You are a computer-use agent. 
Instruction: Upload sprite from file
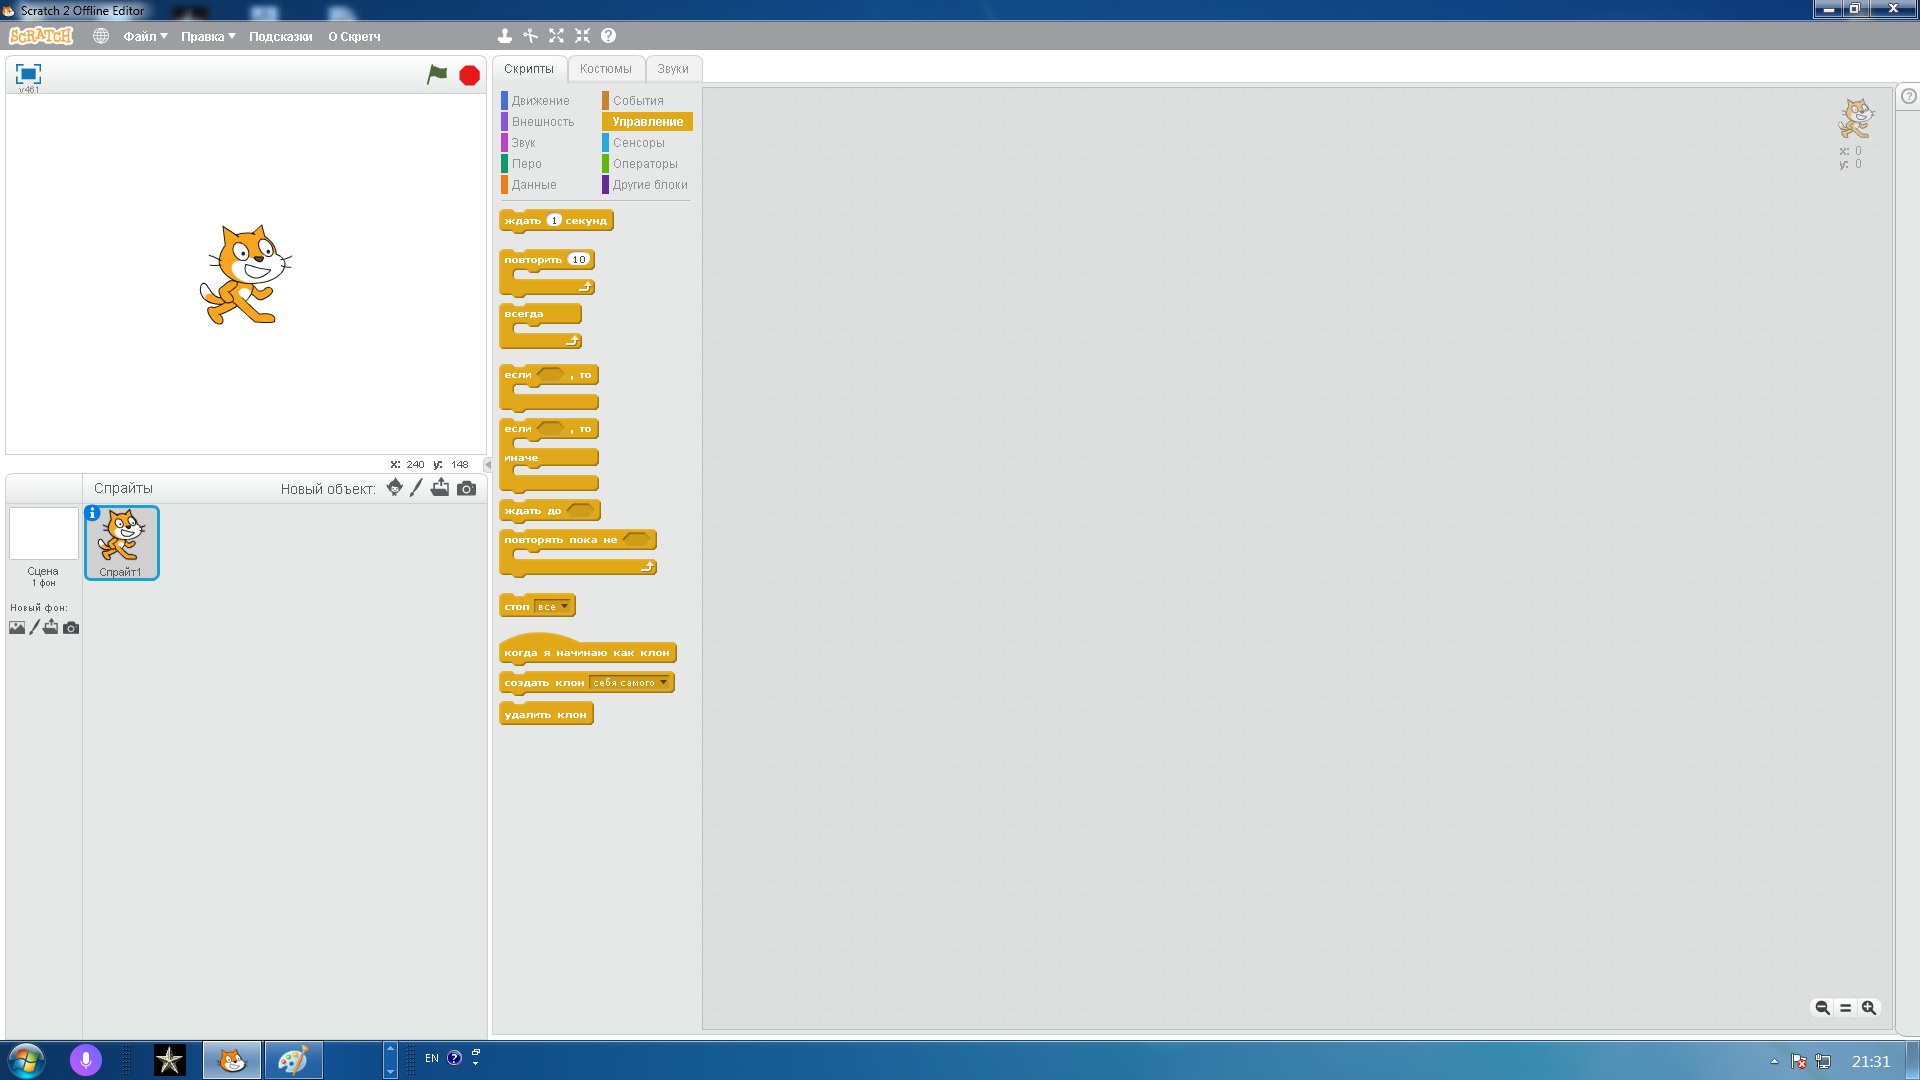(440, 488)
